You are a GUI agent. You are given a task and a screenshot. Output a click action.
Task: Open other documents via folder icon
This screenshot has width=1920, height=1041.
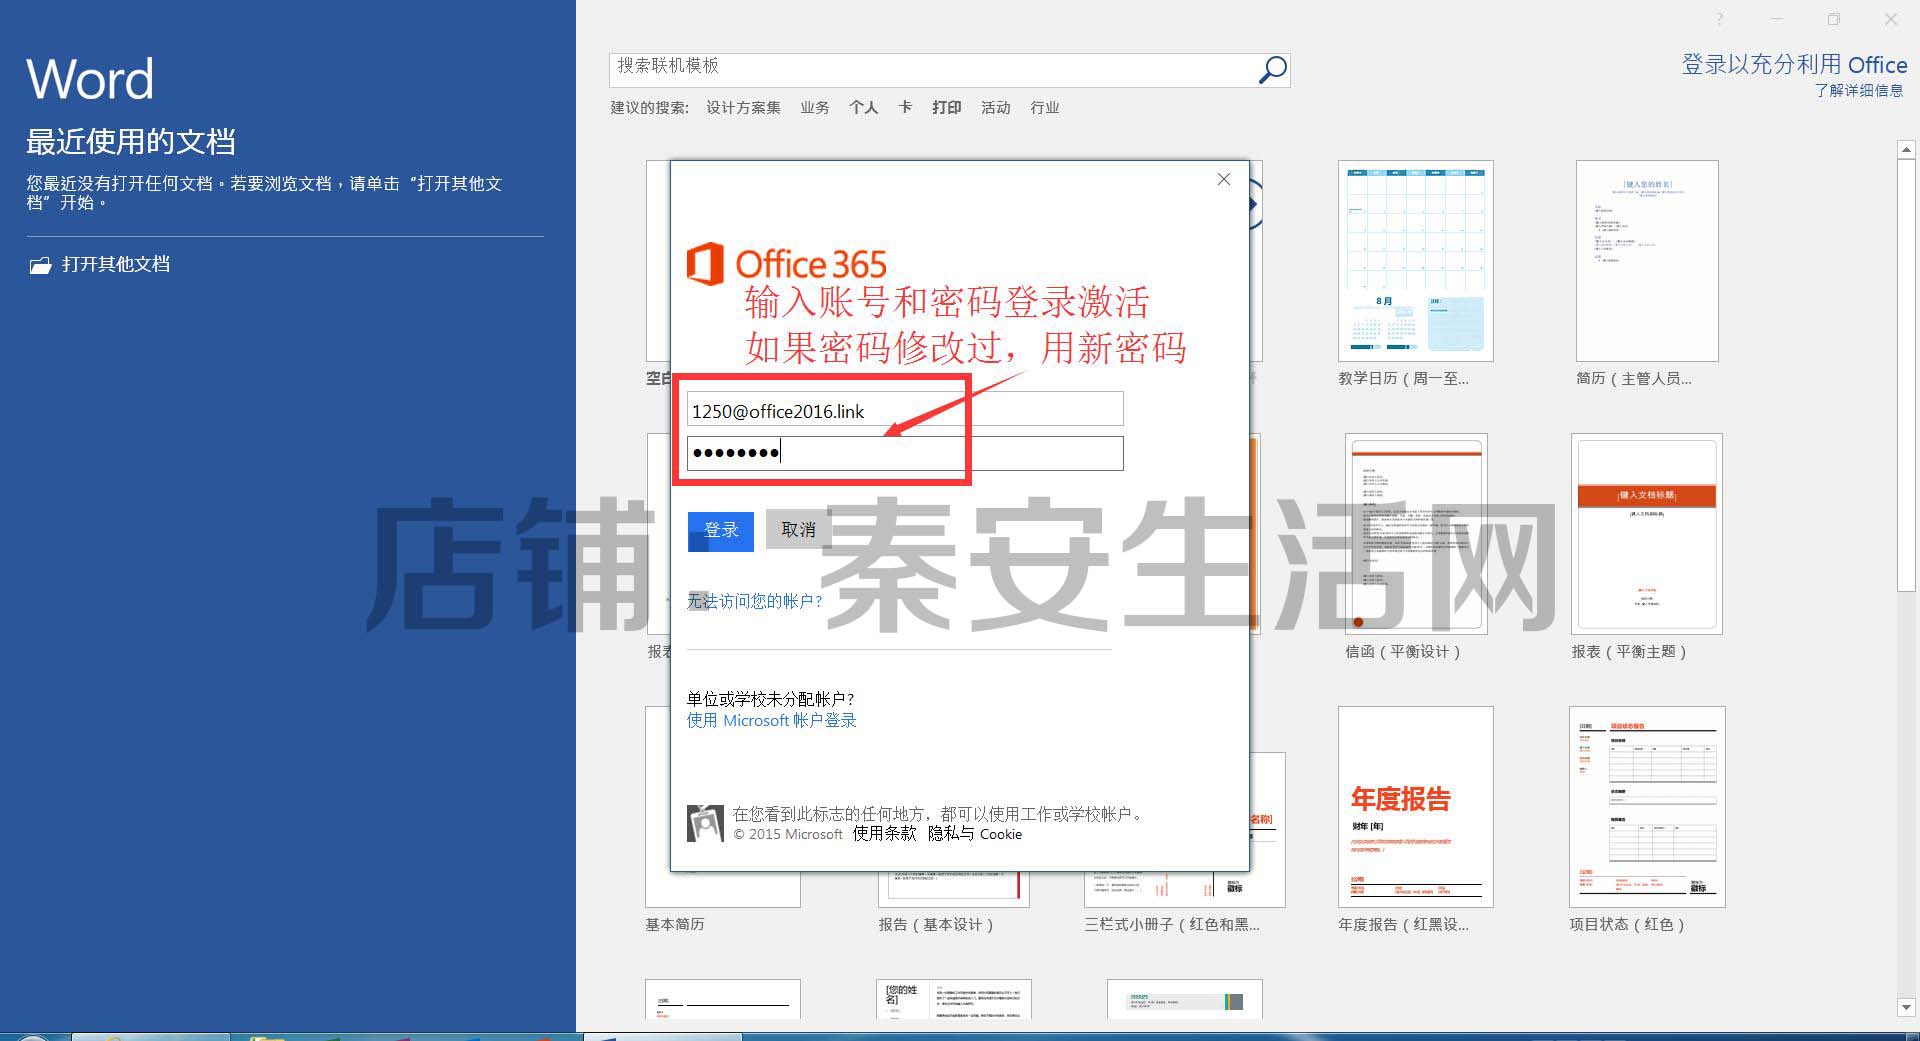(40, 265)
